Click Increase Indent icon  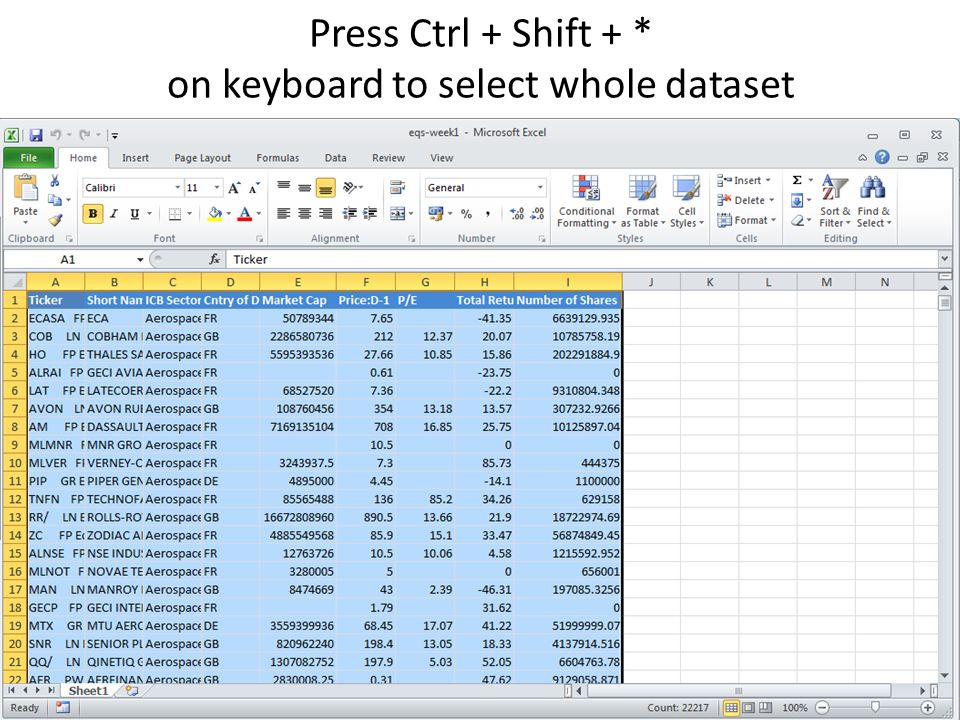[370, 213]
